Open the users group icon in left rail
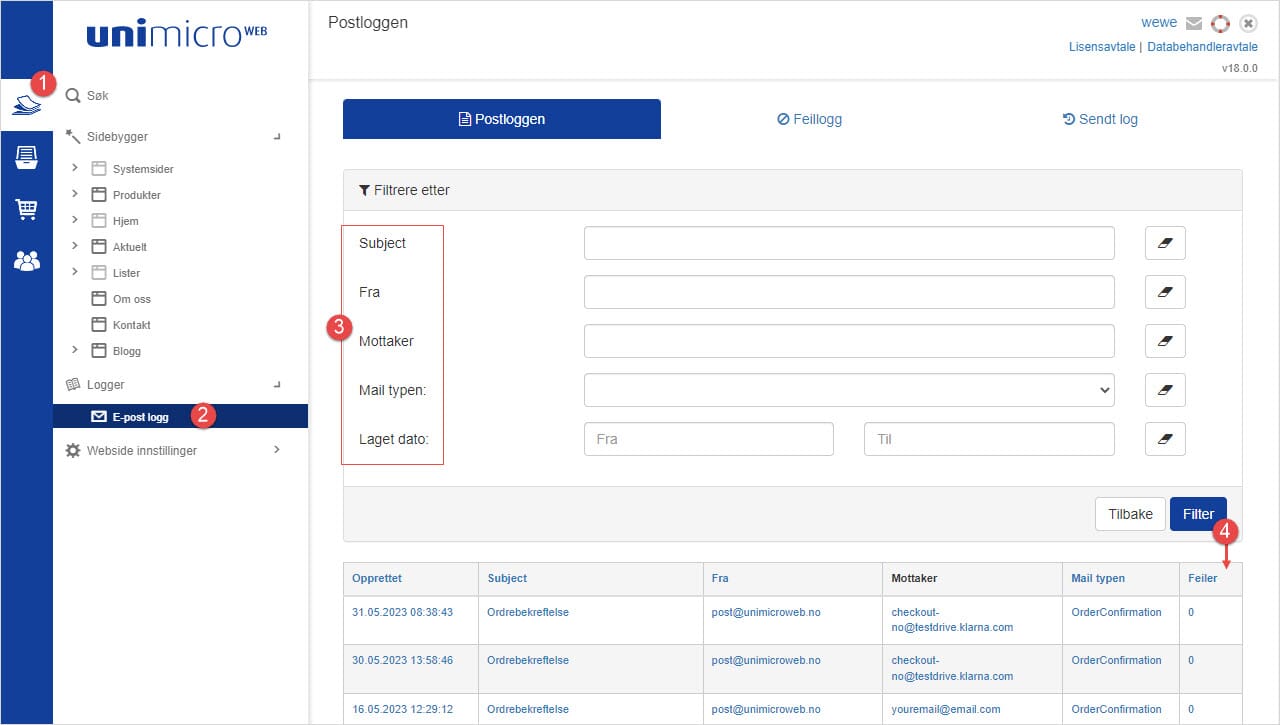The image size is (1280, 725). (x=26, y=261)
